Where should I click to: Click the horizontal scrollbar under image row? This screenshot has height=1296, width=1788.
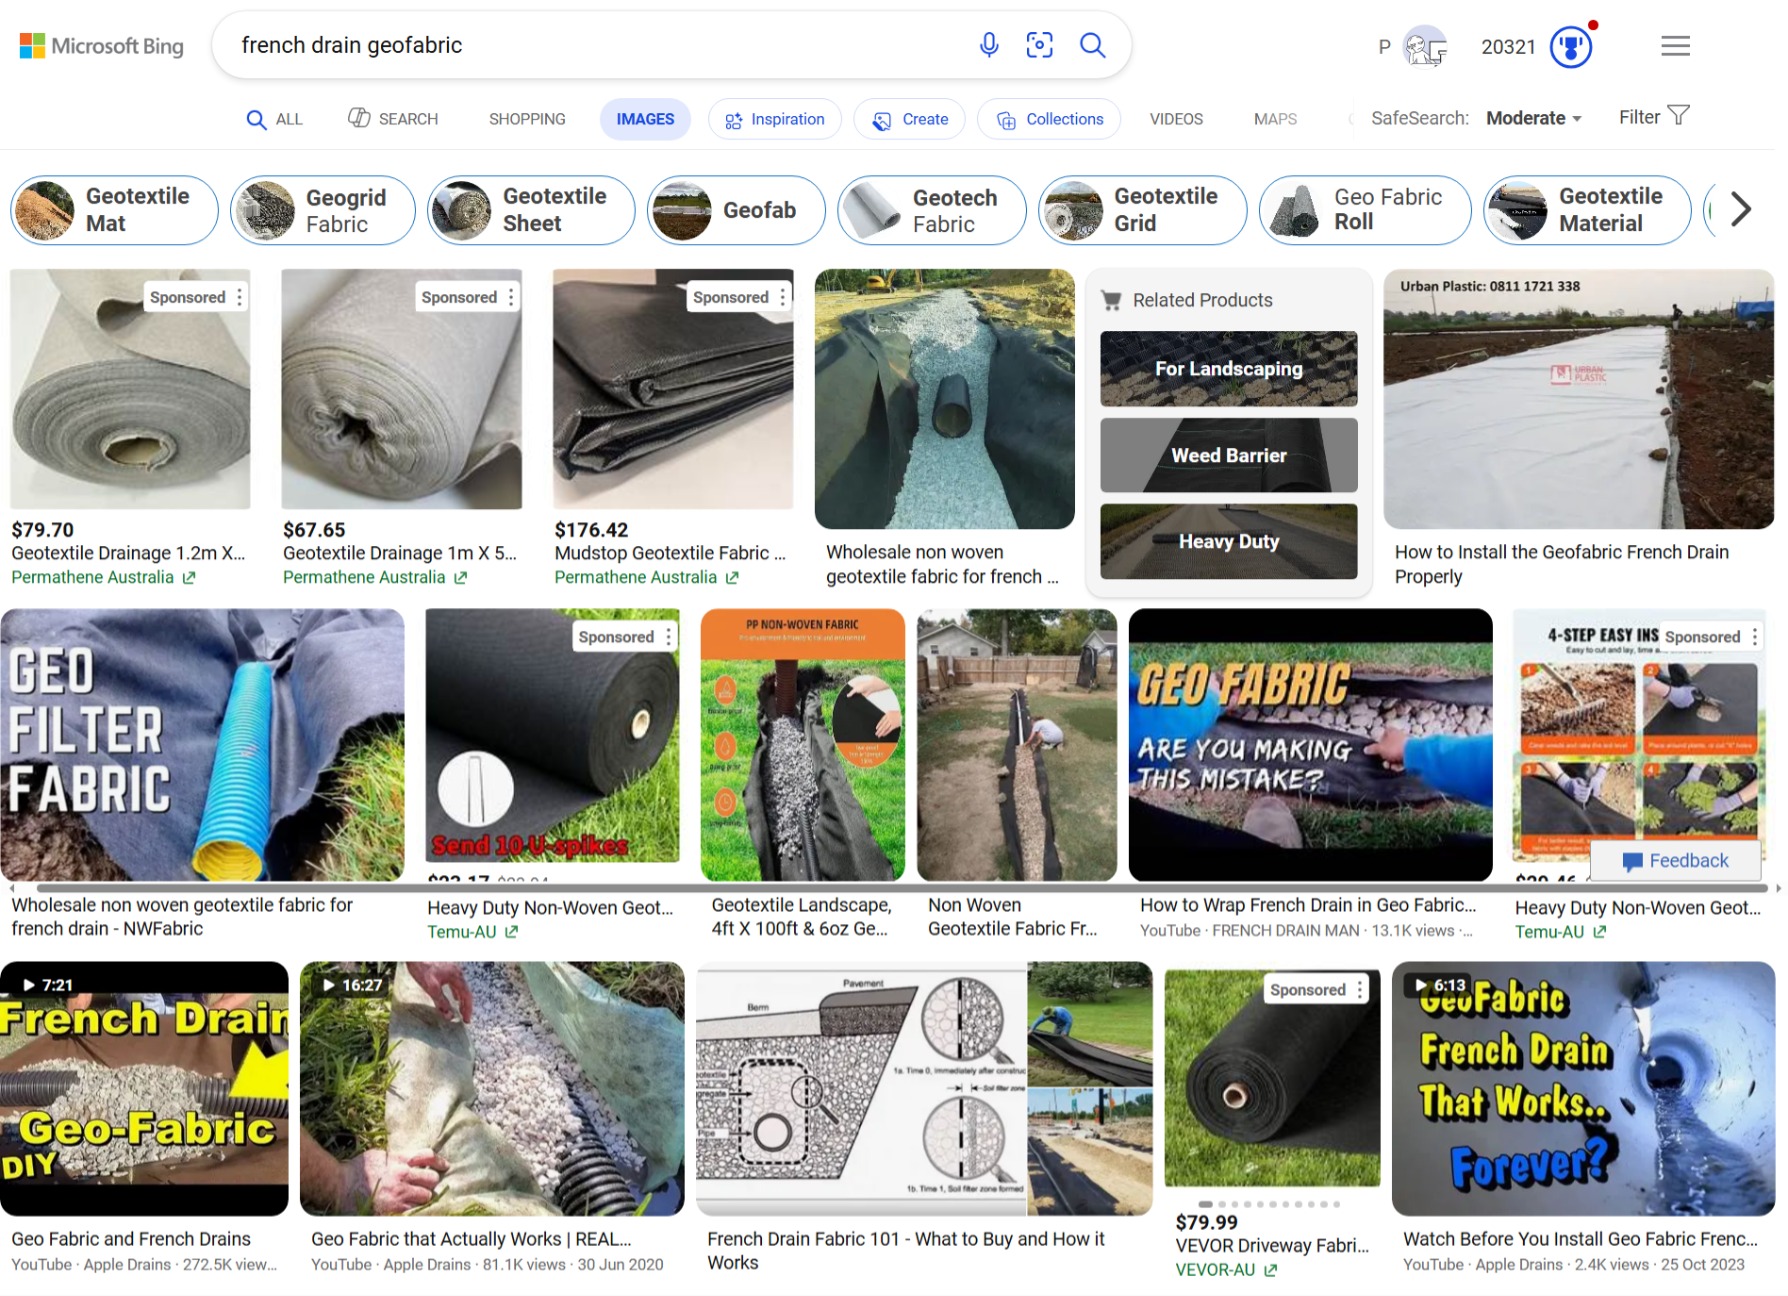pos(900,887)
